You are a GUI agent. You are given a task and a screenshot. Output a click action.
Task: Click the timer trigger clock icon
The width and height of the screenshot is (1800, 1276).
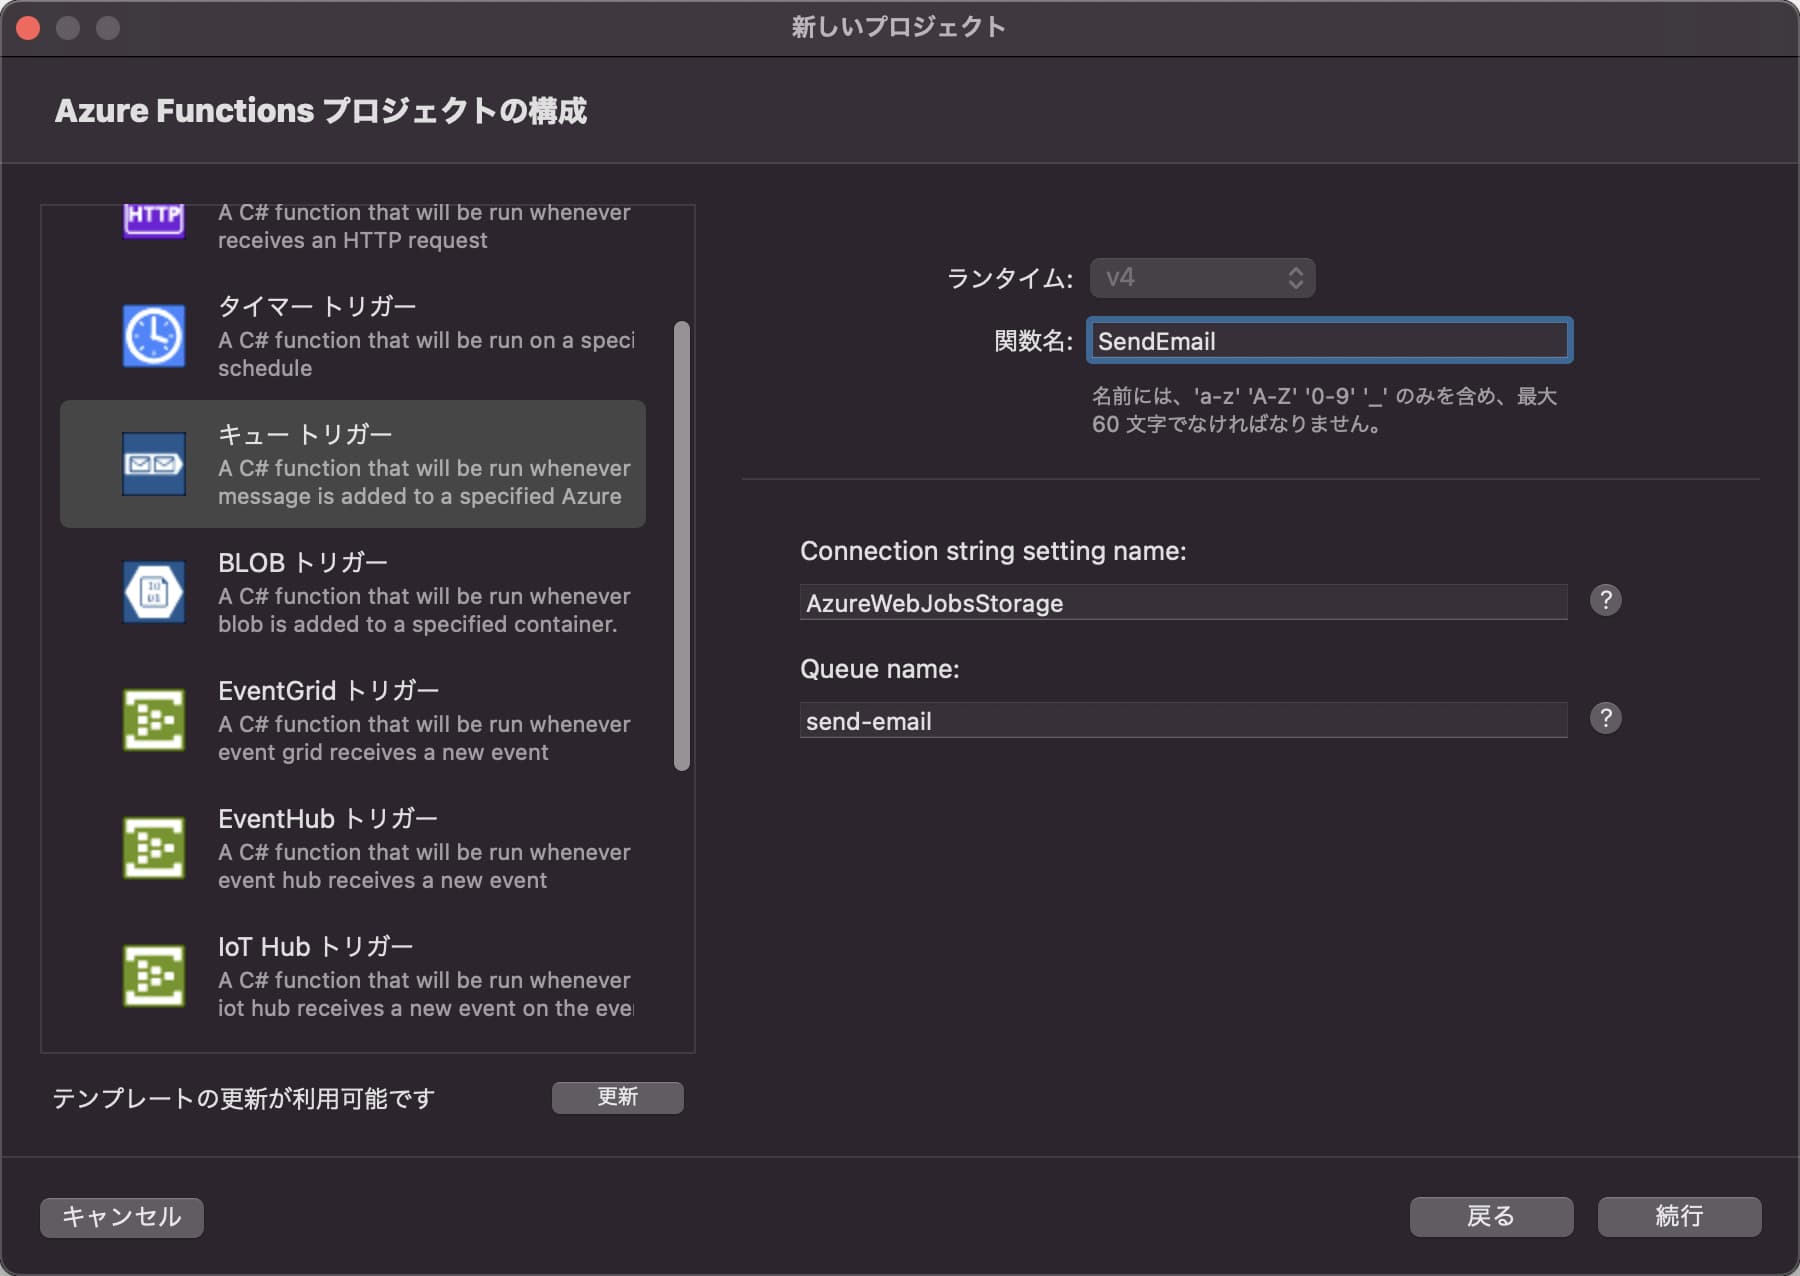pyautogui.click(x=154, y=336)
